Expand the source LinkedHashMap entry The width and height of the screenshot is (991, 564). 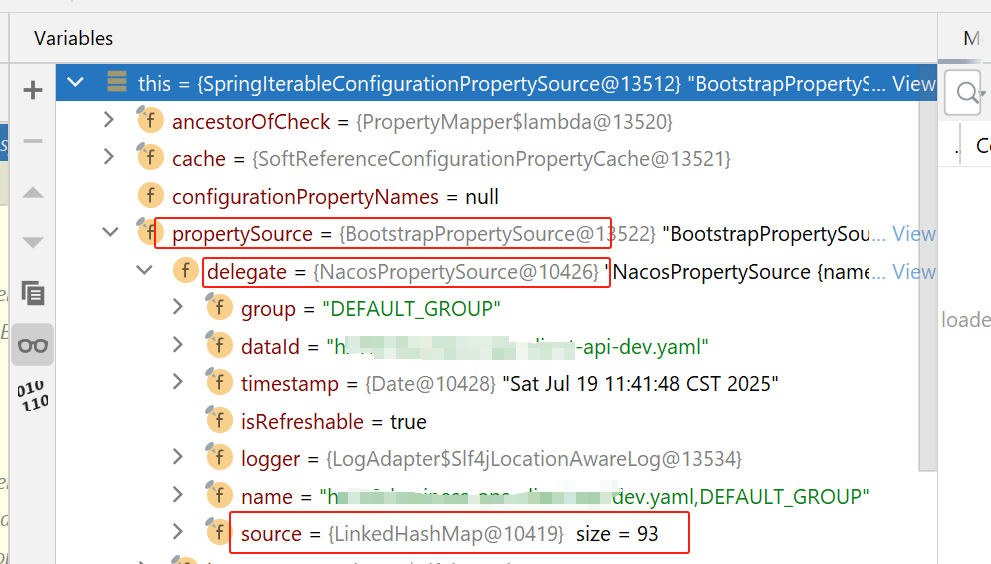tap(178, 532)
